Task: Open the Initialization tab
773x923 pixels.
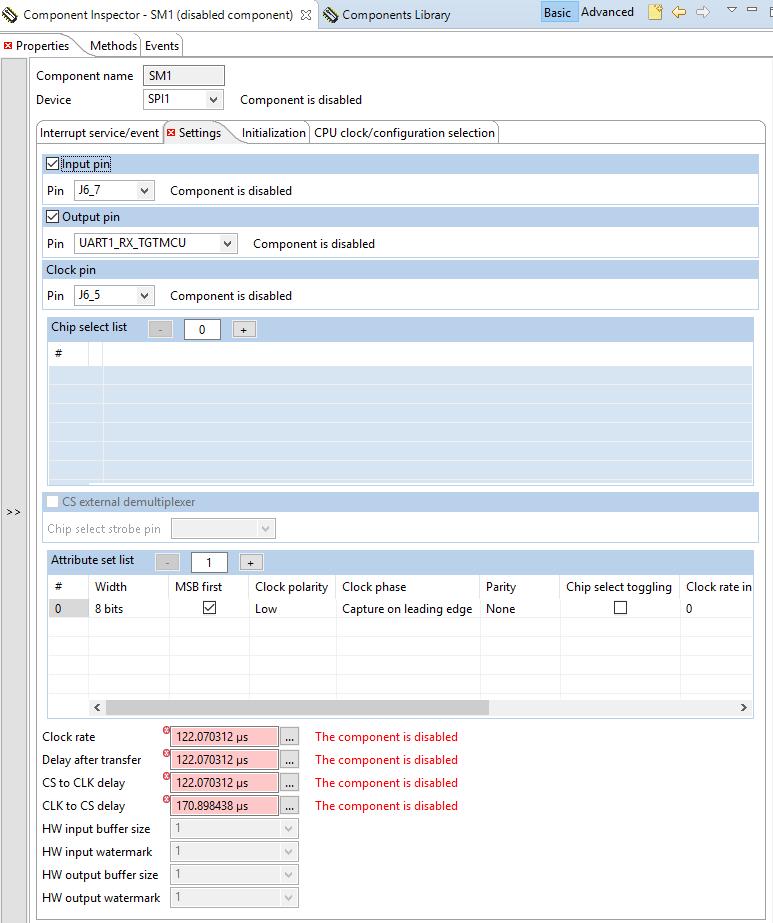Action: click(x=273, y=133)
